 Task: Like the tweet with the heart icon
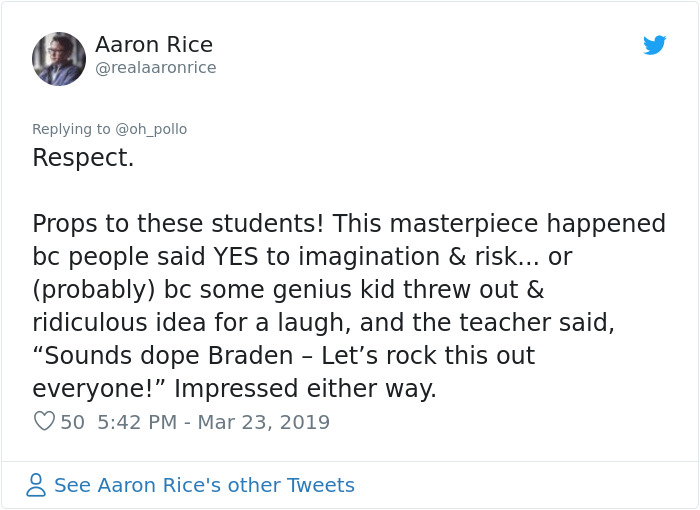point(44,422)
